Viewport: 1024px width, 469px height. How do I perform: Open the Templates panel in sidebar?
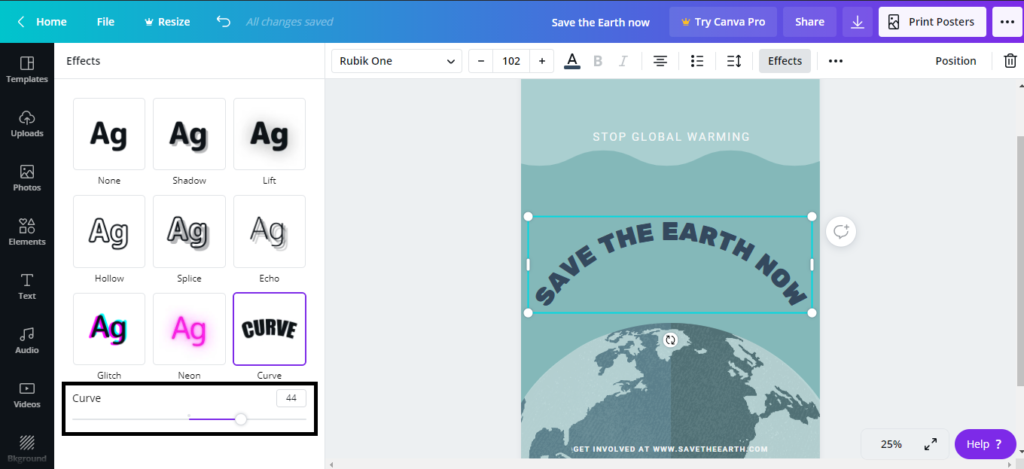pyautogui.click(x=27, y=69)
